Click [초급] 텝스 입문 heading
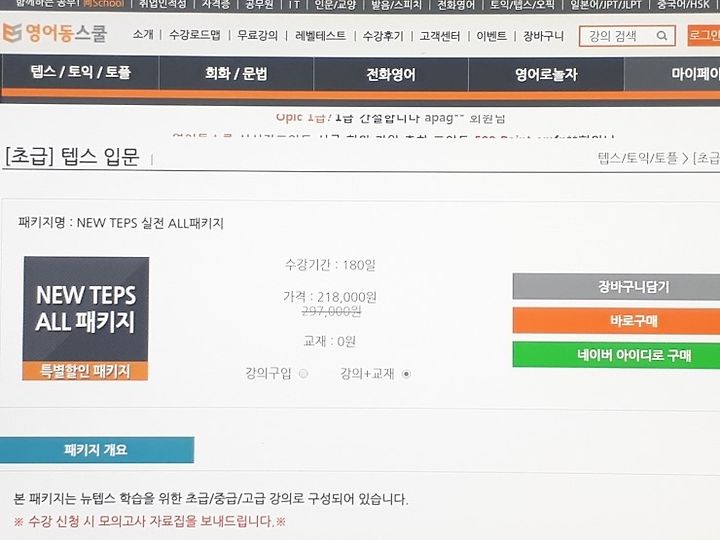The height and width of the screenshot is (540, 720). point(72,156)
